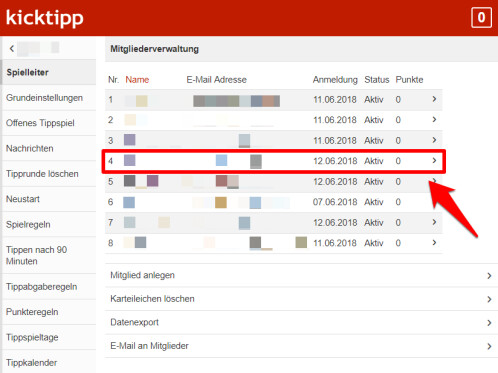Open Offenes Tippspiel settings
Screen dimensions: 498x373
click(49, 123)
